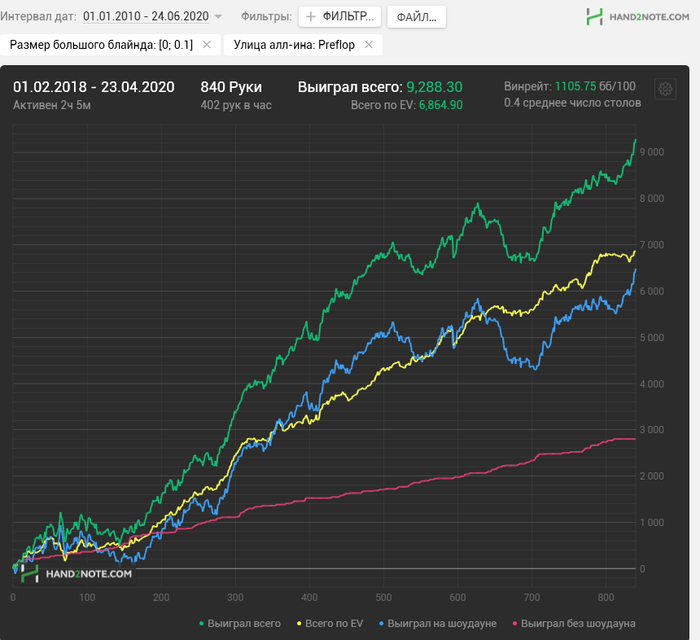The width and height of the screenshot is (700, 640).
Task: Click the '402 рук в час' text
Action: pos(236,105)
